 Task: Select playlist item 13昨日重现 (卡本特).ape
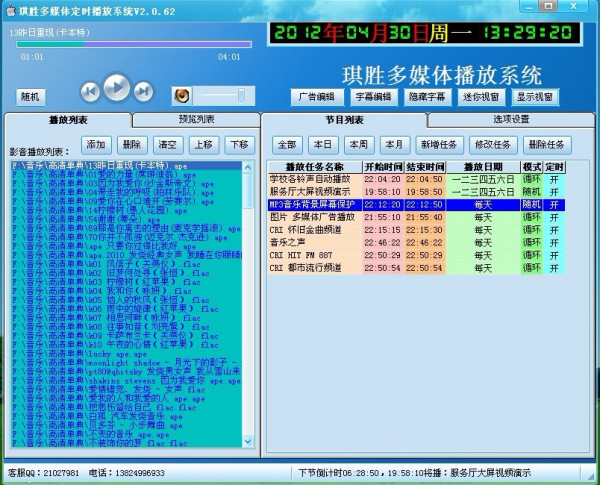(x=127, y=166)
